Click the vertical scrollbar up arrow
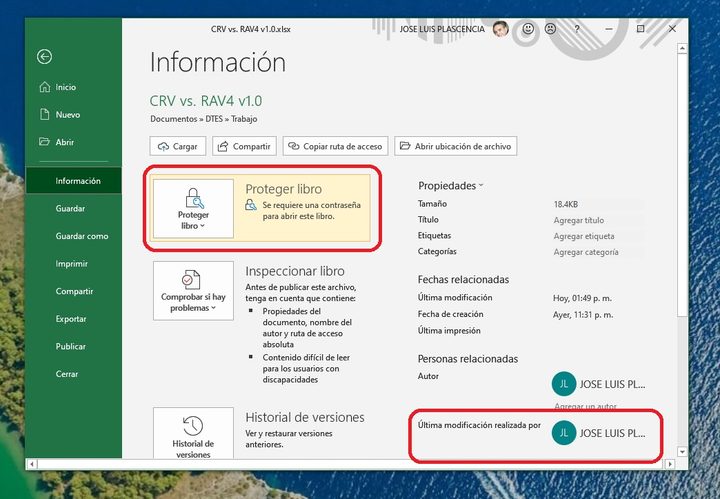The height and width of the screenshot is (499, 720). (682, 48)
